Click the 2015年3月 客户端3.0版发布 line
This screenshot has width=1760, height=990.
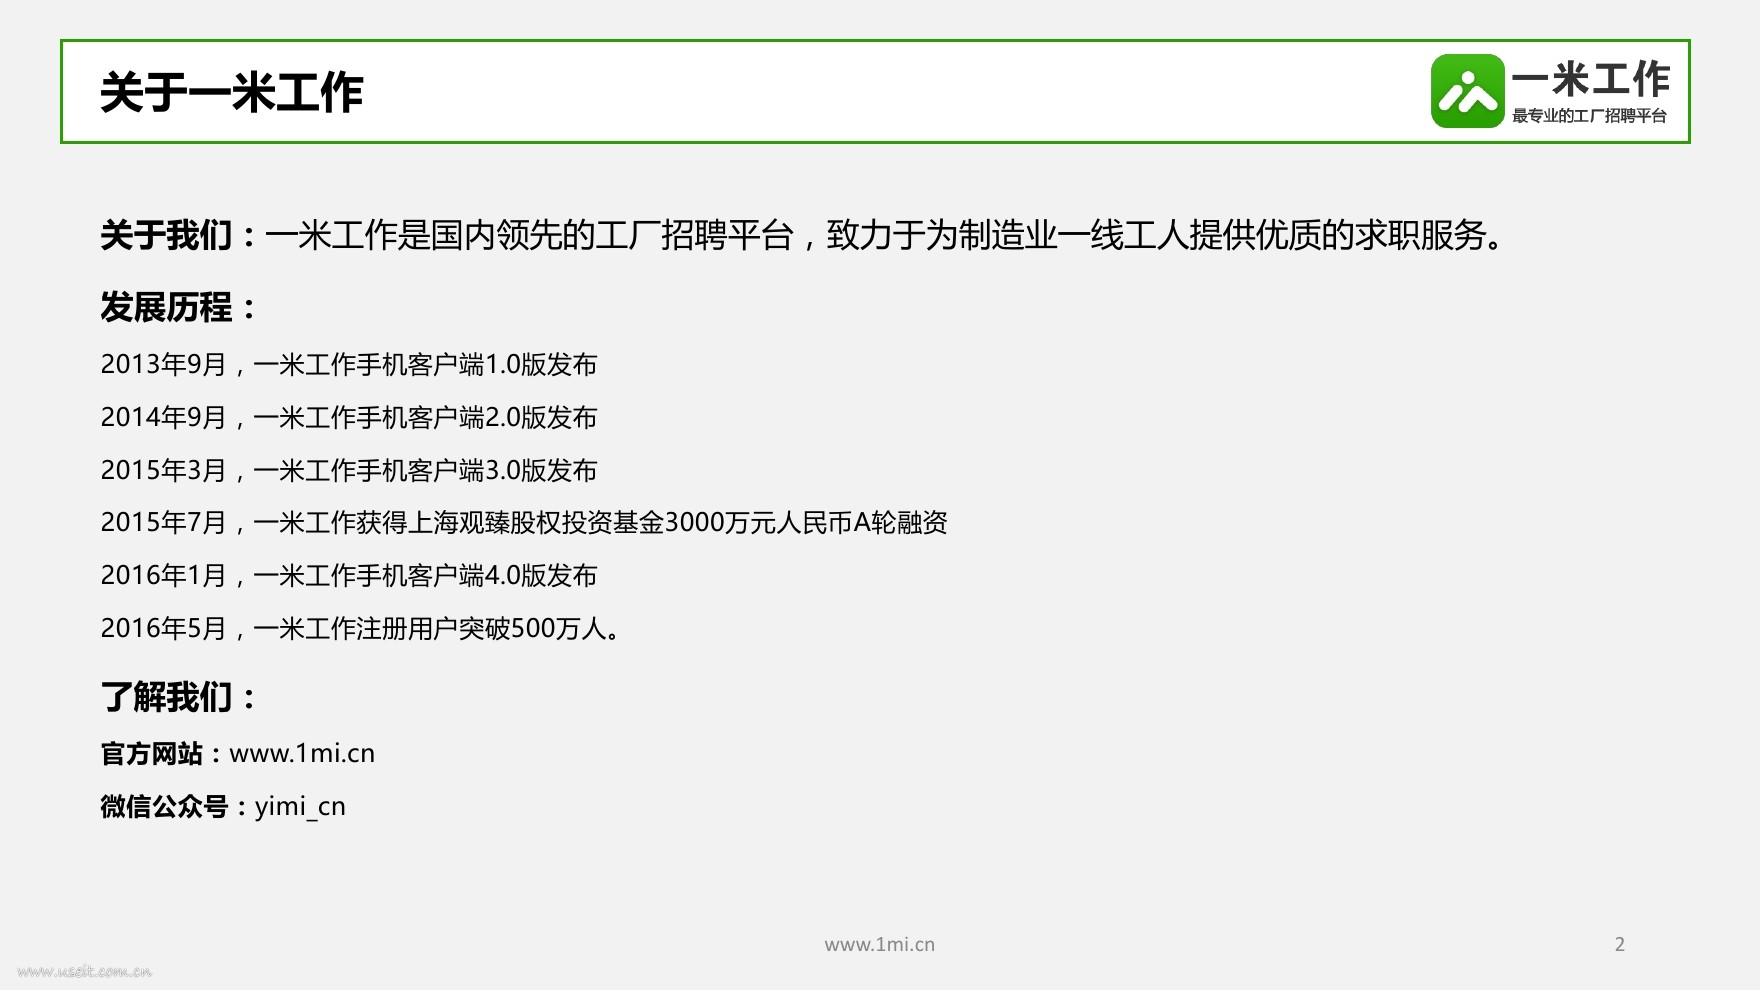[x=349, y=470]
